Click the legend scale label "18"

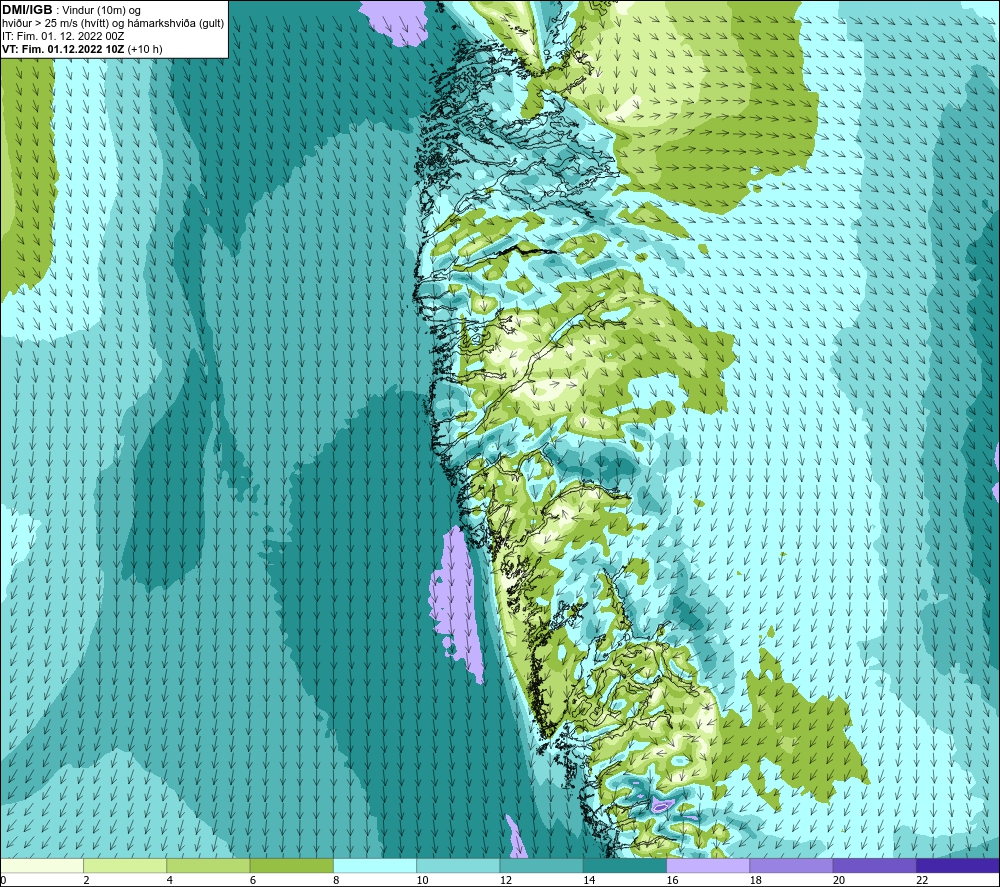click(756, 880)
